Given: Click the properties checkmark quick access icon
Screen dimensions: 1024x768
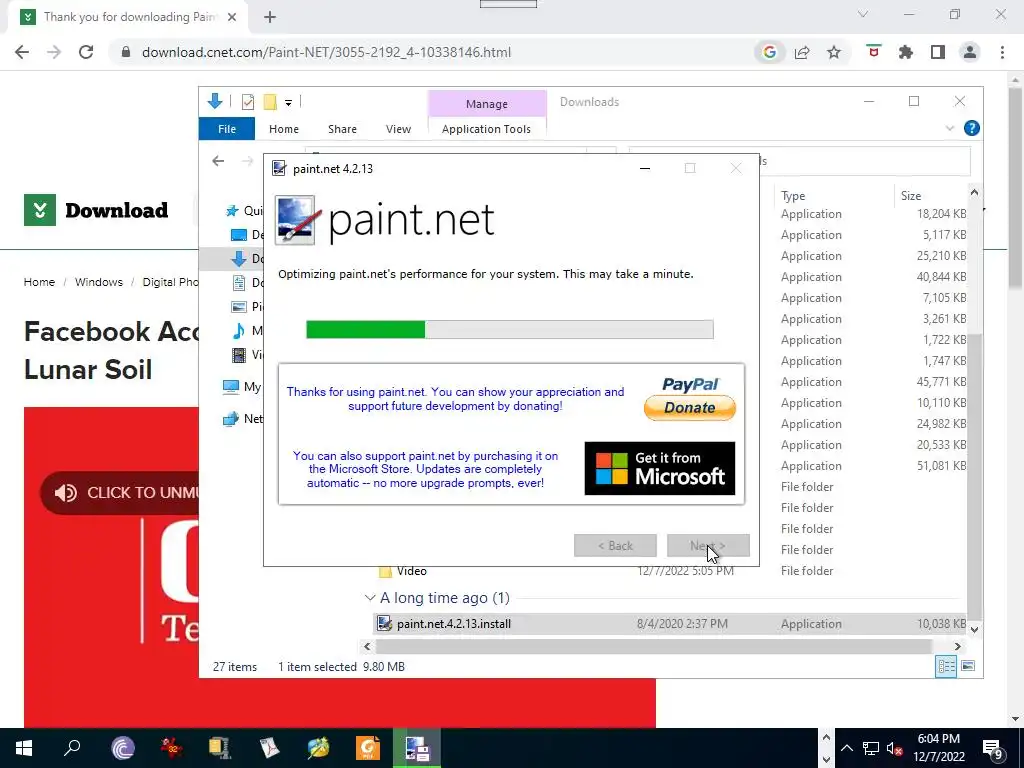Looking at the screenshot, I should [x=248, y=102].
